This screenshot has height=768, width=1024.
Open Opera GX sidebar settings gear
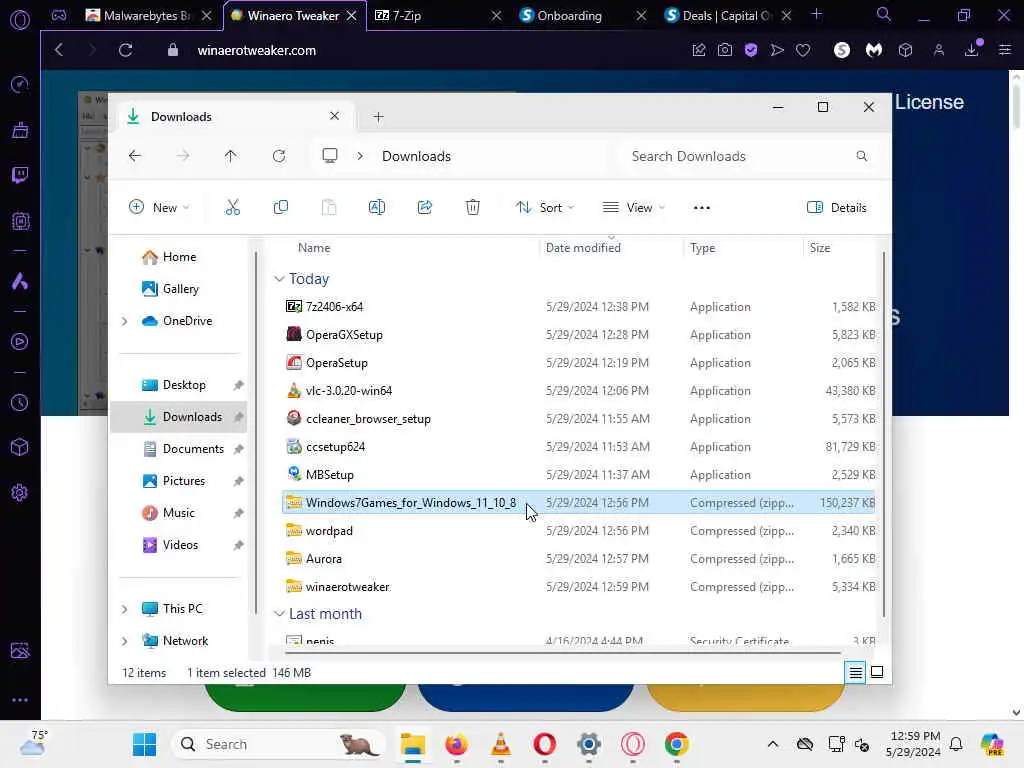(x=20, y=492)
